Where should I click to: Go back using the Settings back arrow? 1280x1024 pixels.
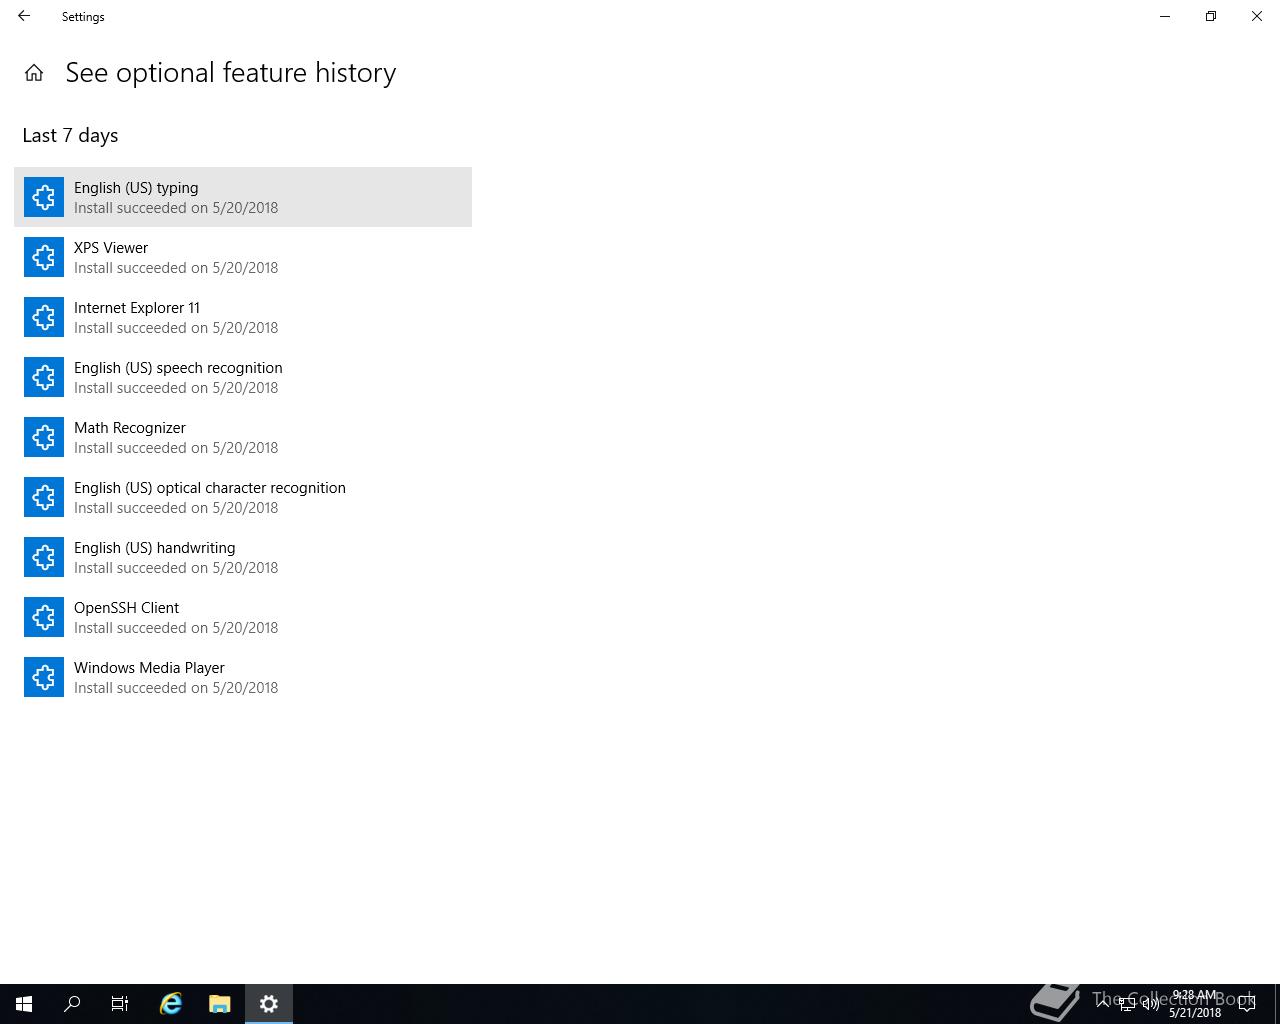click(24, 16)
